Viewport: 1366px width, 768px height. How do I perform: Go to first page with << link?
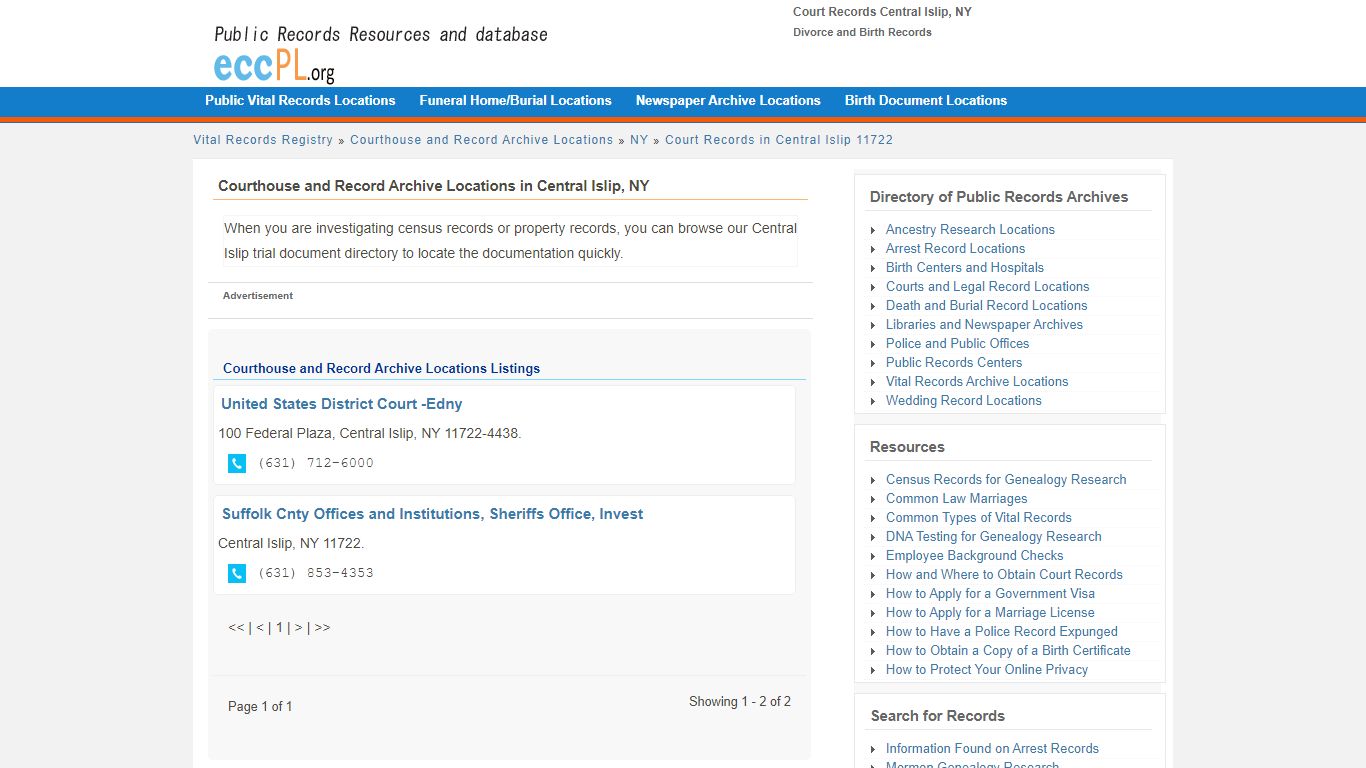coord(236,628)
